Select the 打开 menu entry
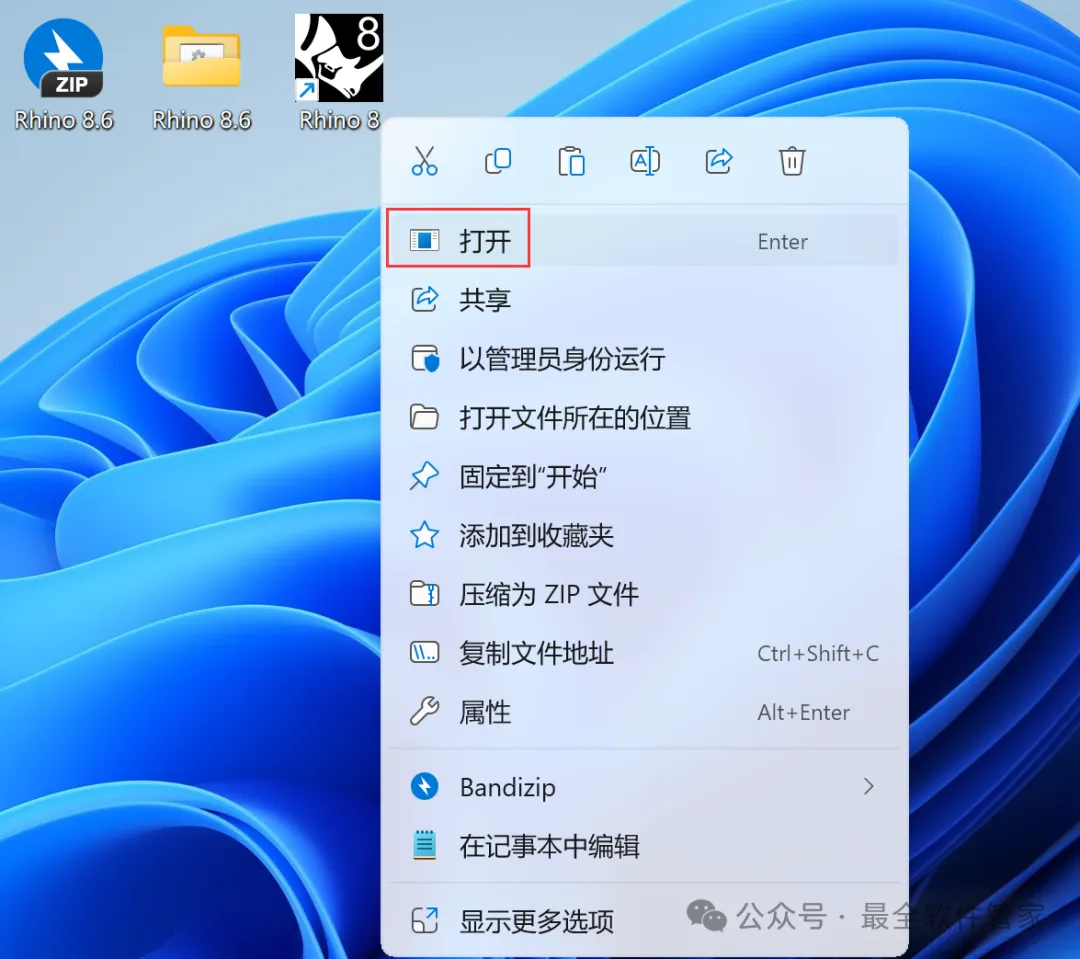 click(643, 240)
